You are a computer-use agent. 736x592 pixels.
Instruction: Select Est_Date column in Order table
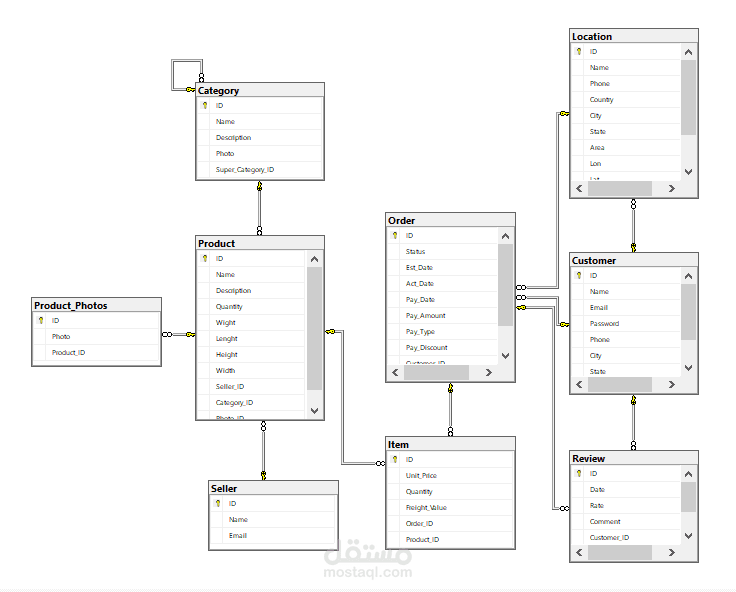tap(442, 268)
